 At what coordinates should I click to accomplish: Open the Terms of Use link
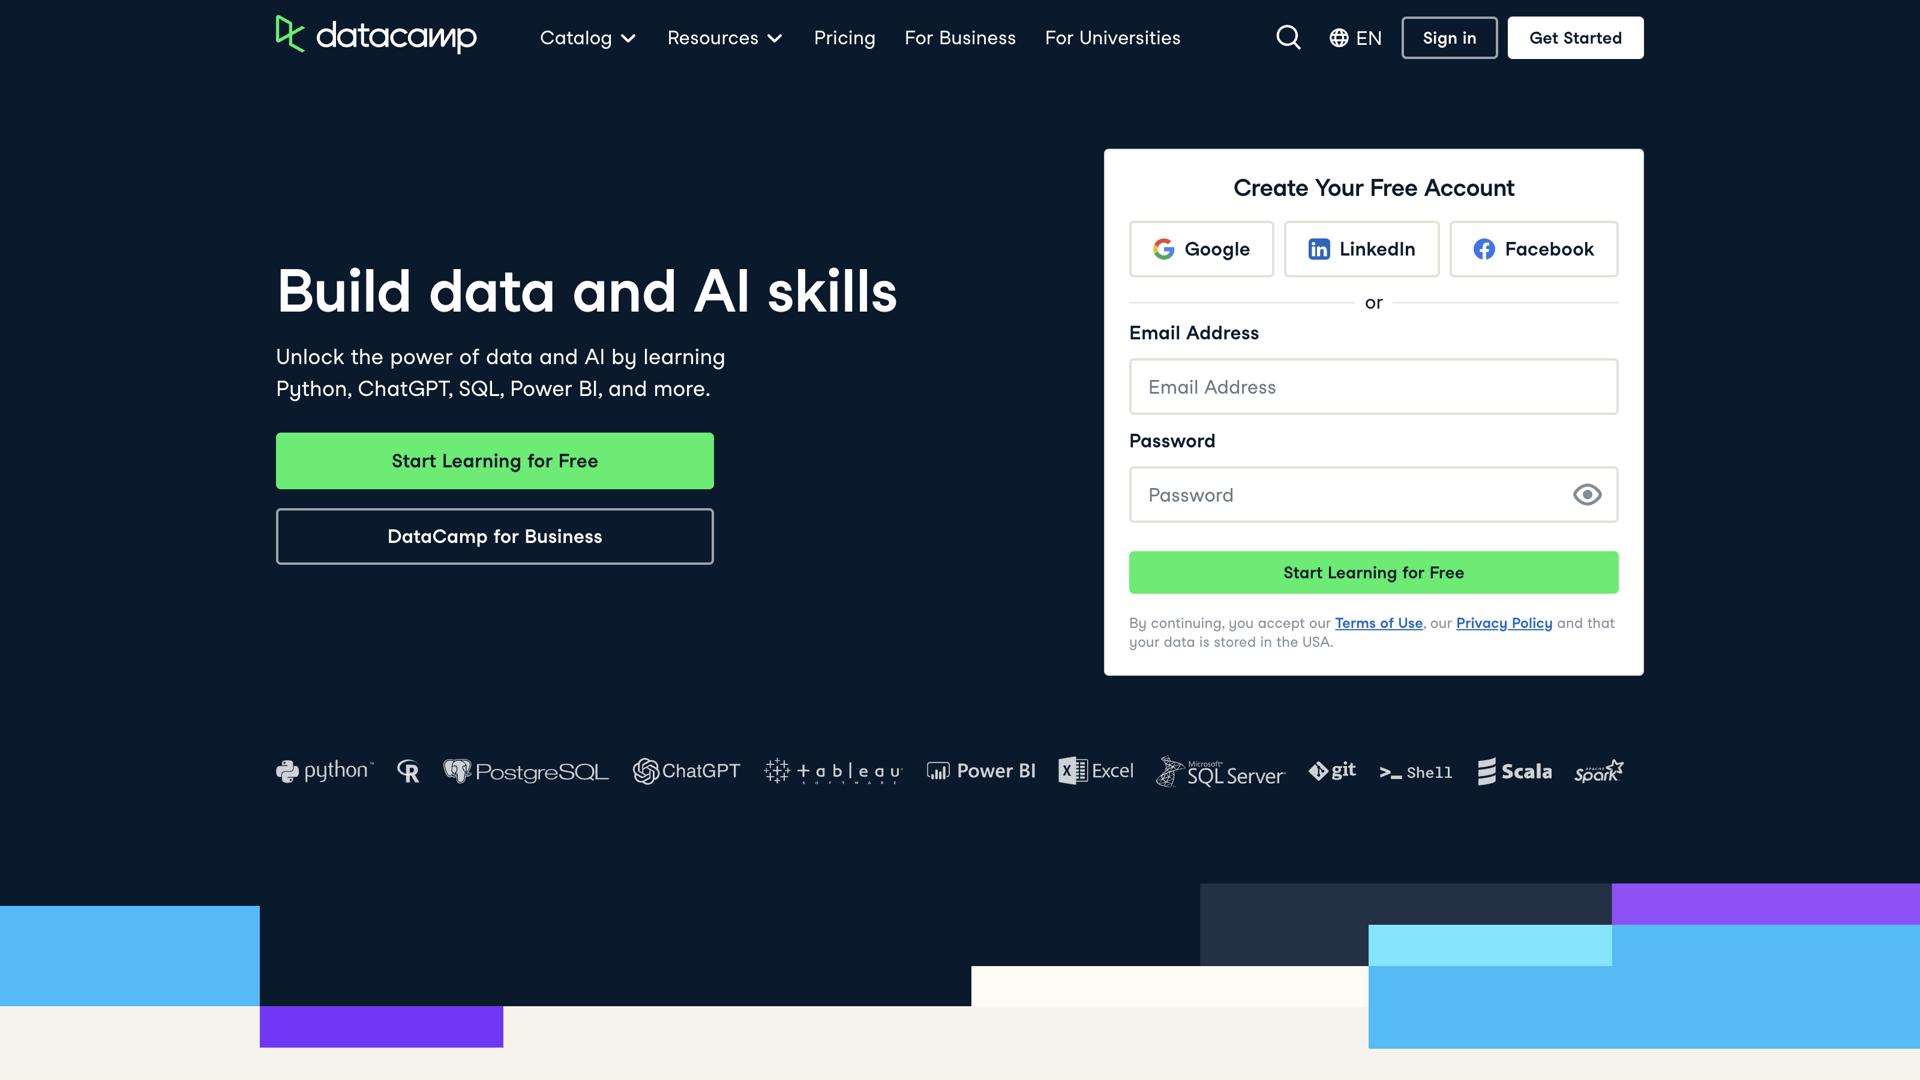tap(1378, 623)
